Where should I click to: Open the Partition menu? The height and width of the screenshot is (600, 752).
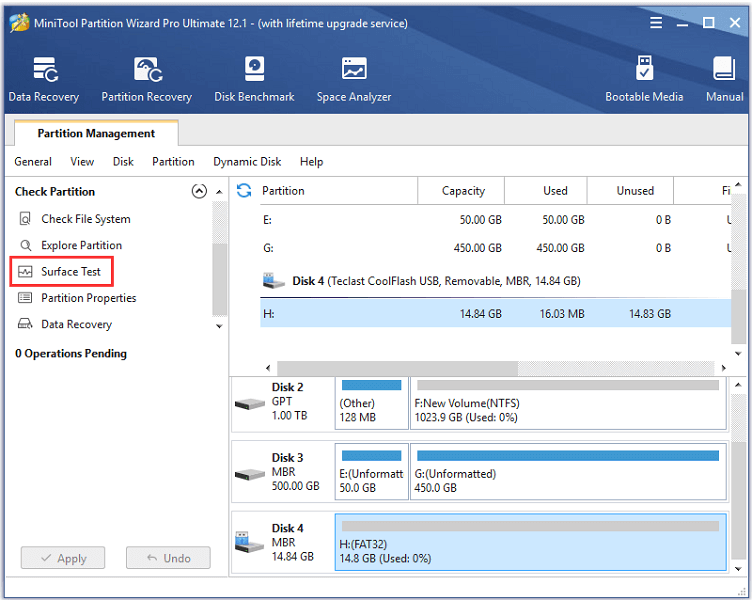(x=173, y=162)
